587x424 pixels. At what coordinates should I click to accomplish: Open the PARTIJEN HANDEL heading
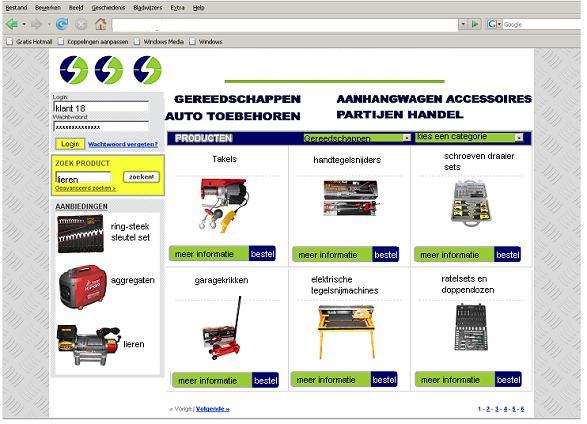(x=400, y=114)
